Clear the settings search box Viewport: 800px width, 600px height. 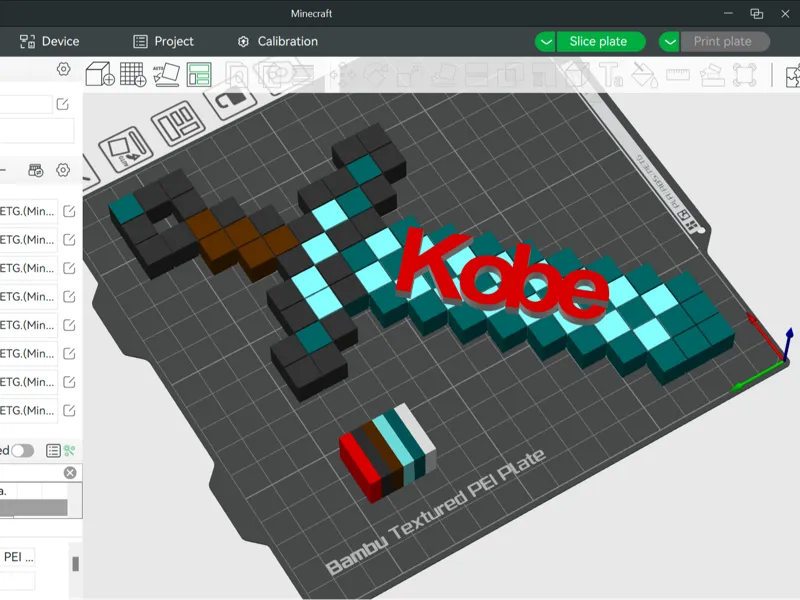tap(70, 472)
